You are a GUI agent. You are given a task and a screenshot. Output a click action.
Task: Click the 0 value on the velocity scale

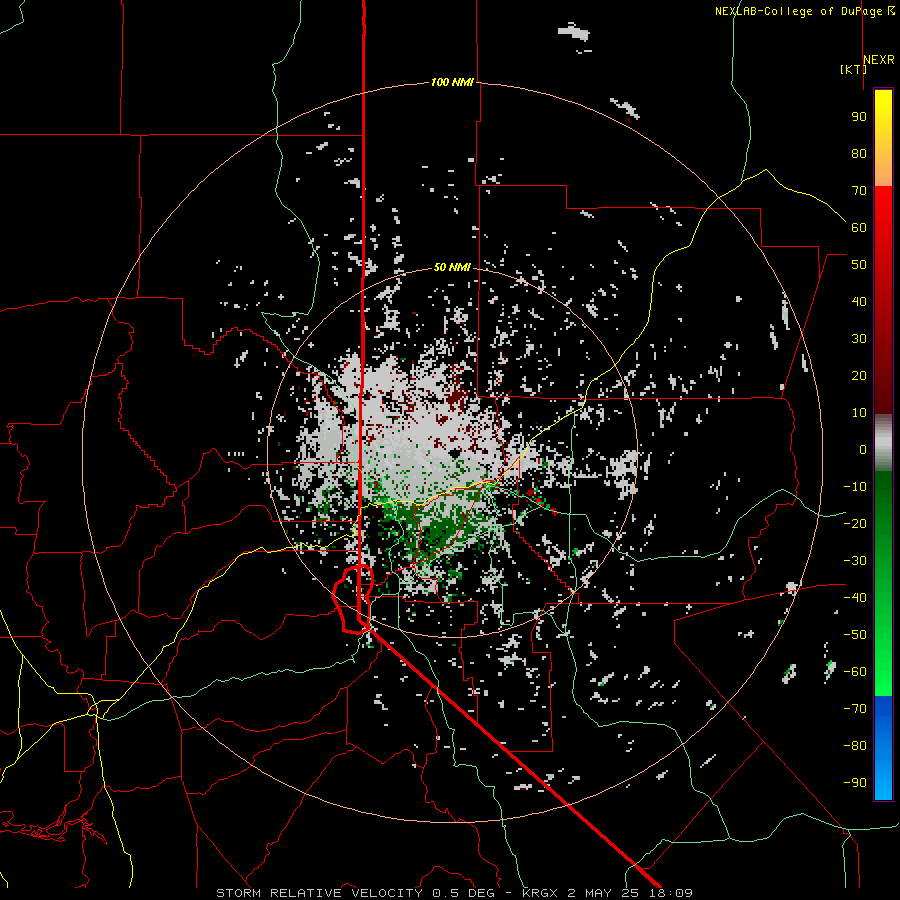[x=863, y=450]
